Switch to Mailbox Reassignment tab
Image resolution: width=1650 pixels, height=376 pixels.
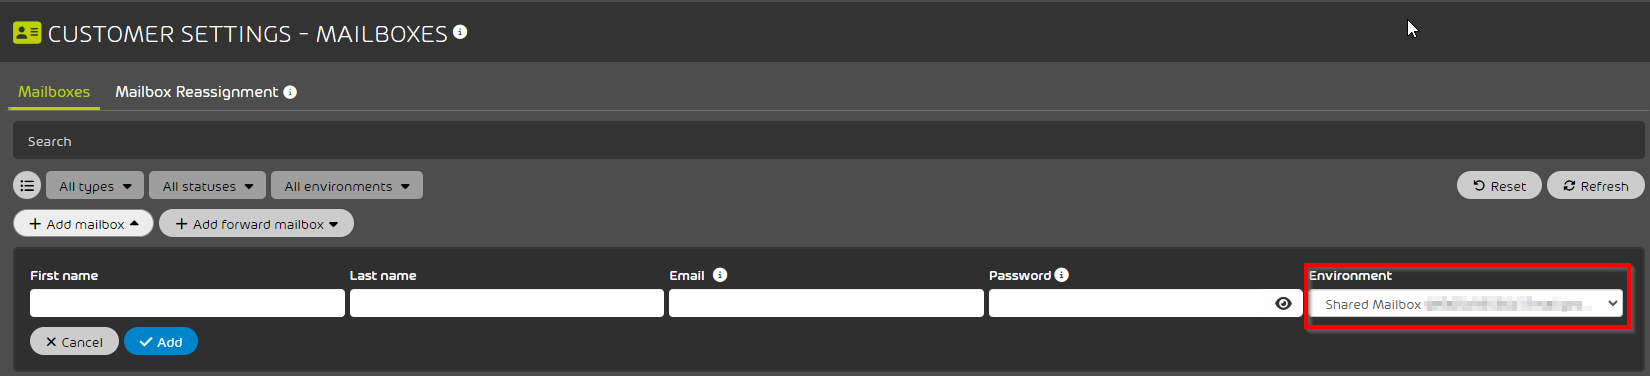197,92
